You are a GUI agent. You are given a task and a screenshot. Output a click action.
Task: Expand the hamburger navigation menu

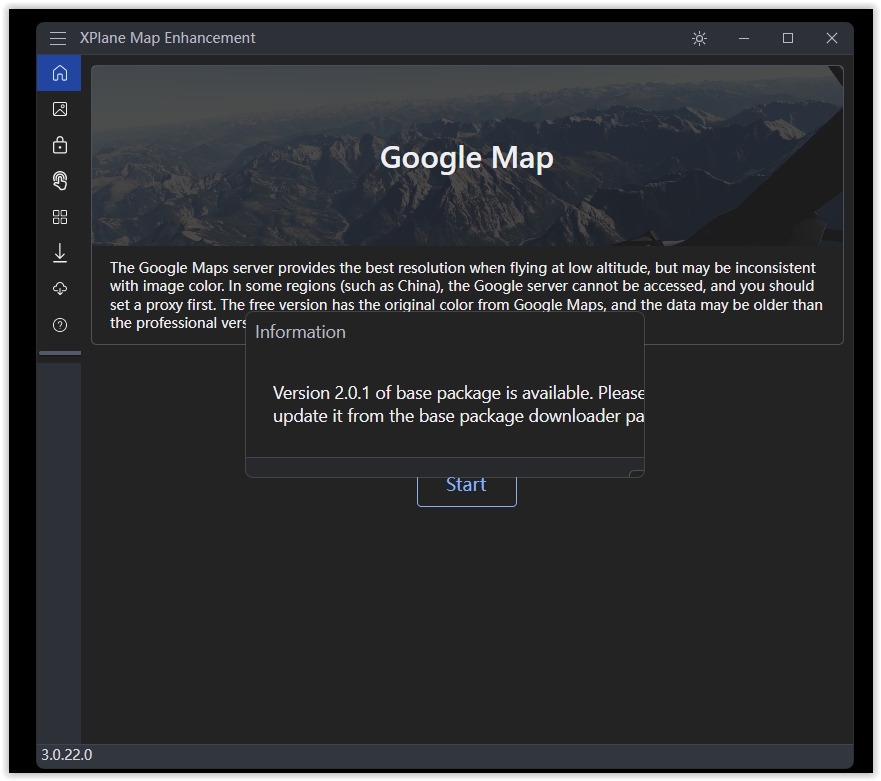(x=58, y=38)
